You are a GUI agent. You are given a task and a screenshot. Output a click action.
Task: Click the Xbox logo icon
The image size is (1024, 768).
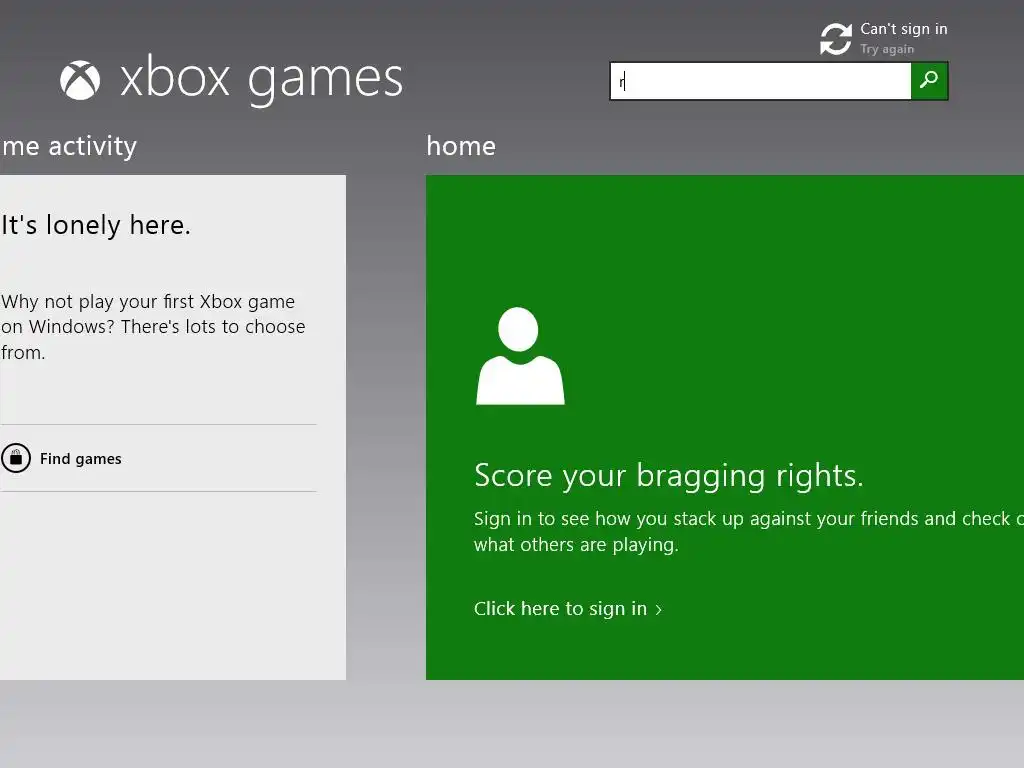pos(80,80)
